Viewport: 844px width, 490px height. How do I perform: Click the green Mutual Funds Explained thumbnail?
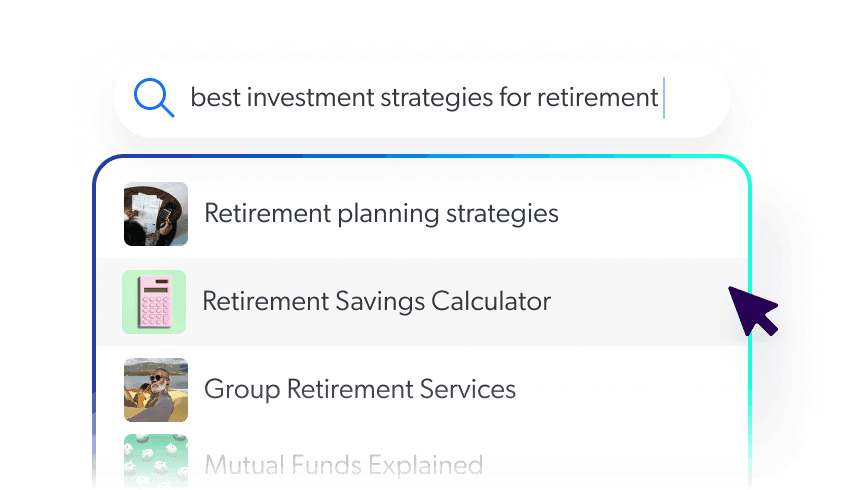(156, 462)
